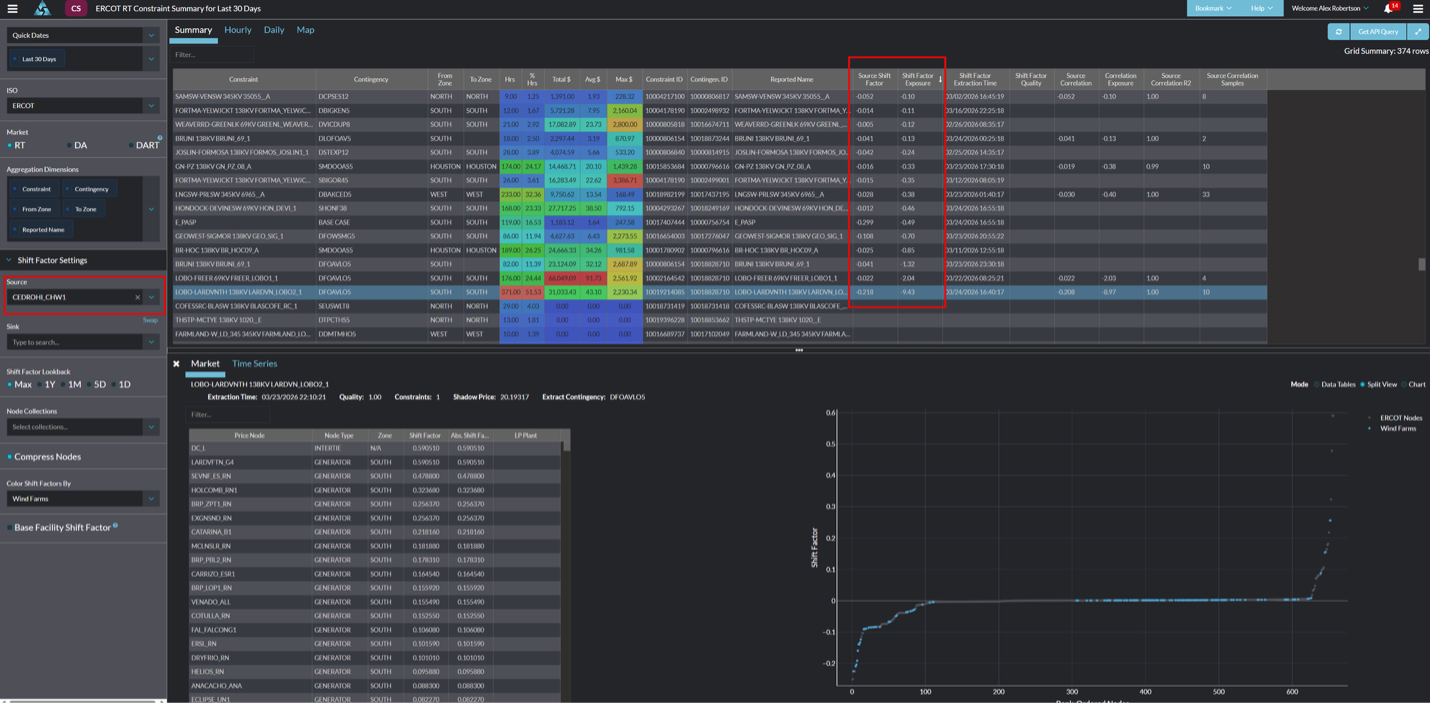Click the refresh icon beside Get API Query
This screenshot has height=705, width=1430.
pos(1338,32)
